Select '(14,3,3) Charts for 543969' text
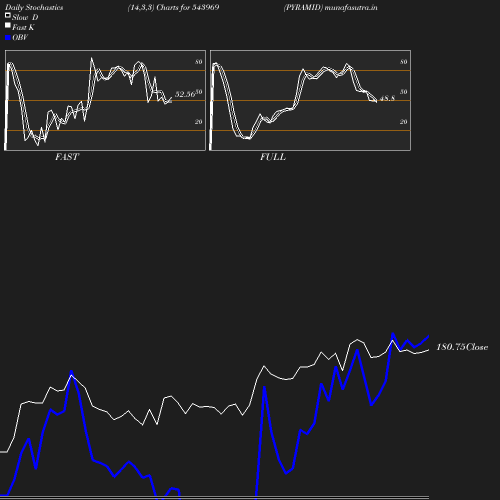Viewport: 500px width, 500px height. coord(173,7)
